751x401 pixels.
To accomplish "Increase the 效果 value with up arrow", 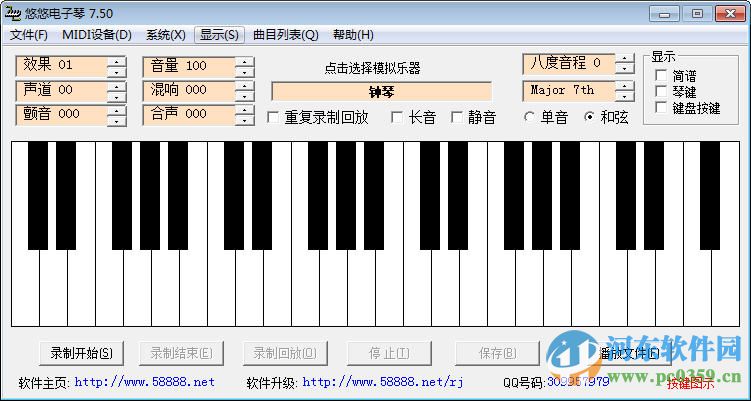I will coord(117,61).
